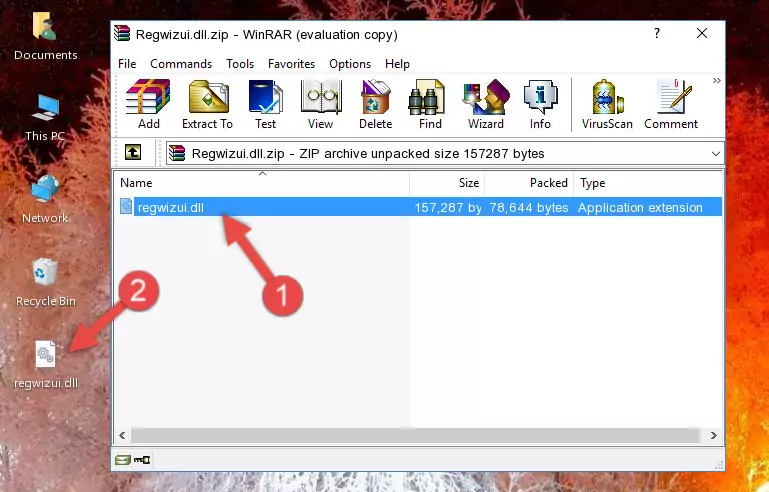Click the Add archive toolbar icon
Image resolution: width=769 pixels, height=492 pixels.
[x=148, y=104]
